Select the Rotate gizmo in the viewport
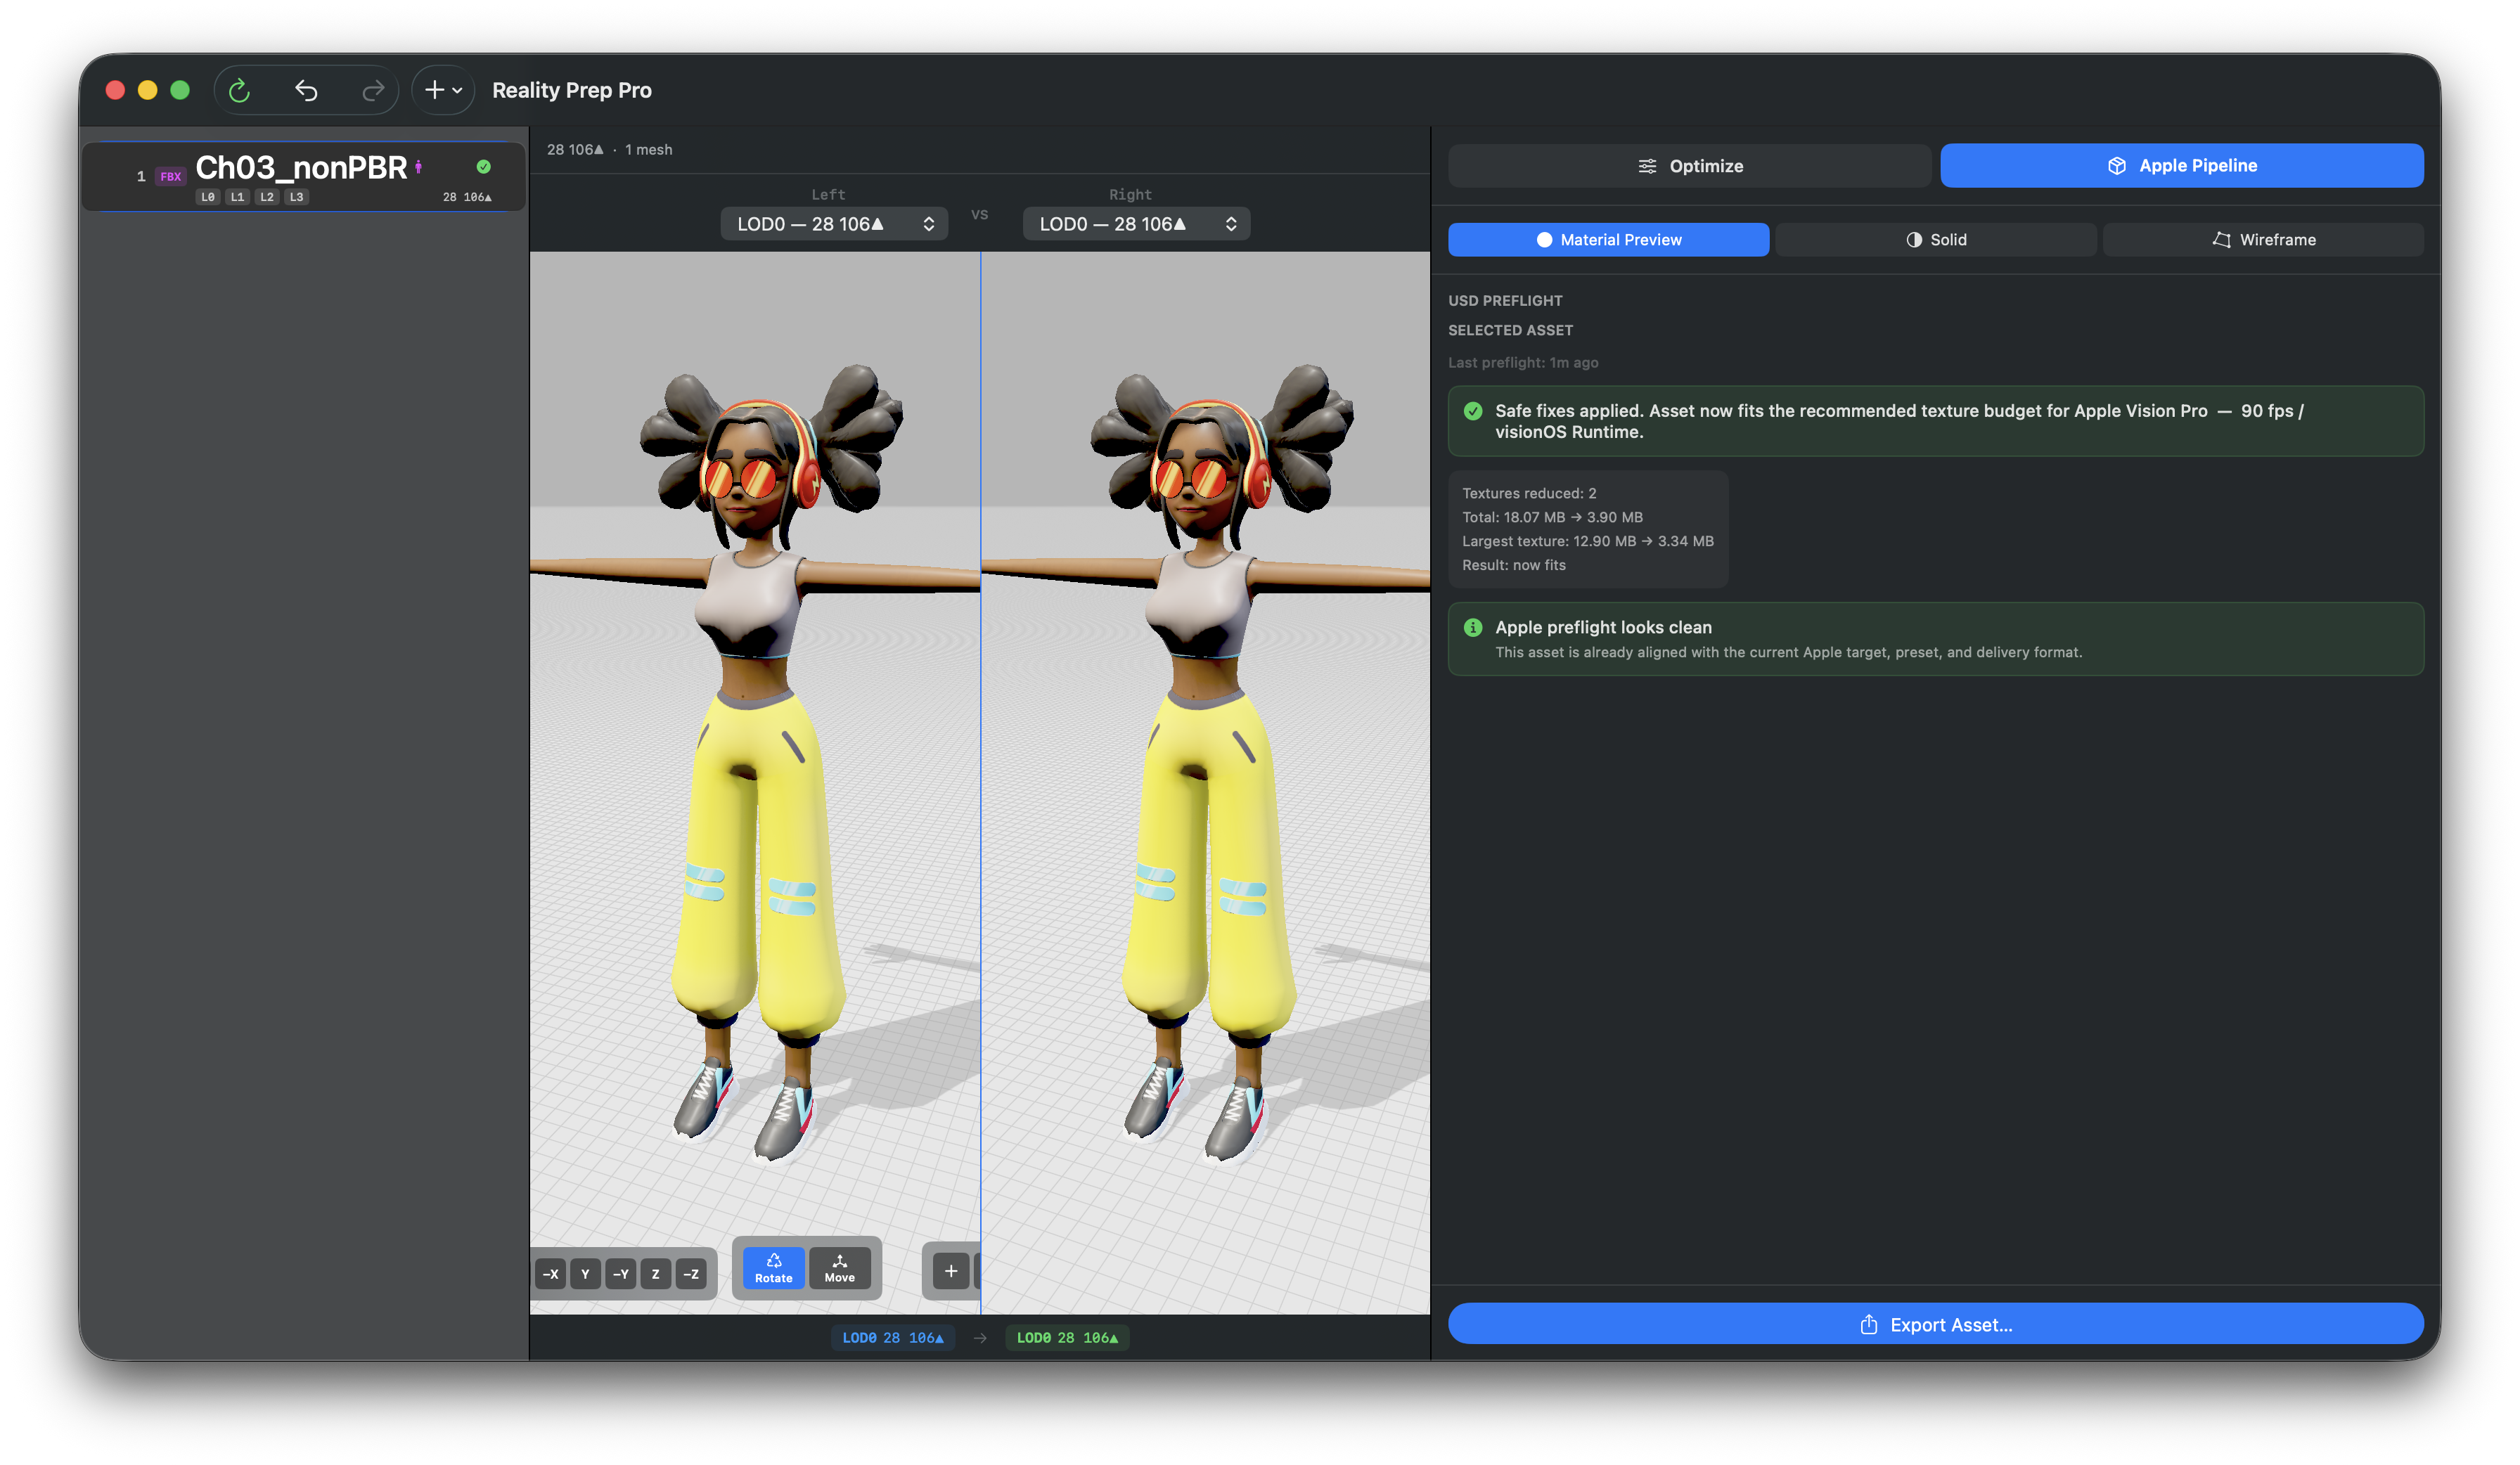2520x1465 pixels. [772, 1269]
